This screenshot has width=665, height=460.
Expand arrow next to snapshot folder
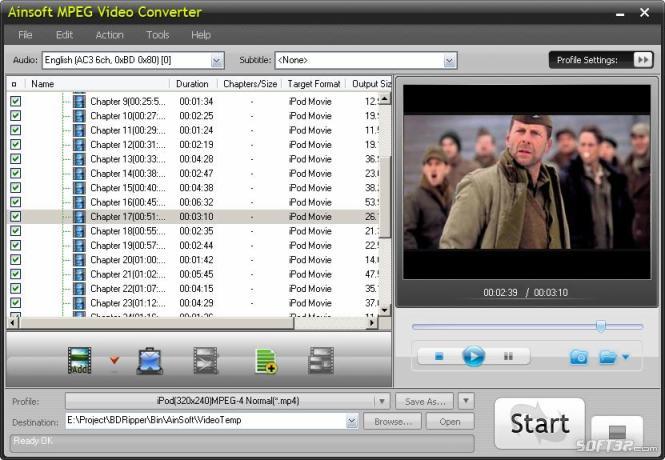coord(626,357)
